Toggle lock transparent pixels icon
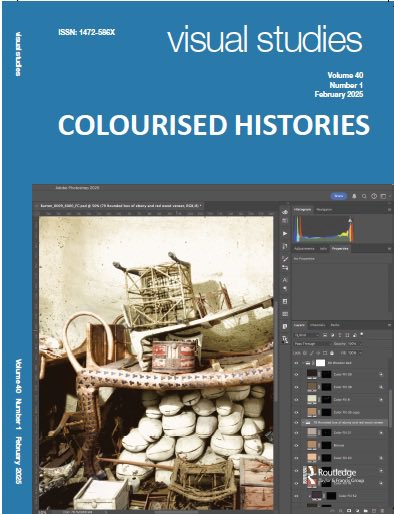Screen dimensions: 394x514 [x=304, y=353]
